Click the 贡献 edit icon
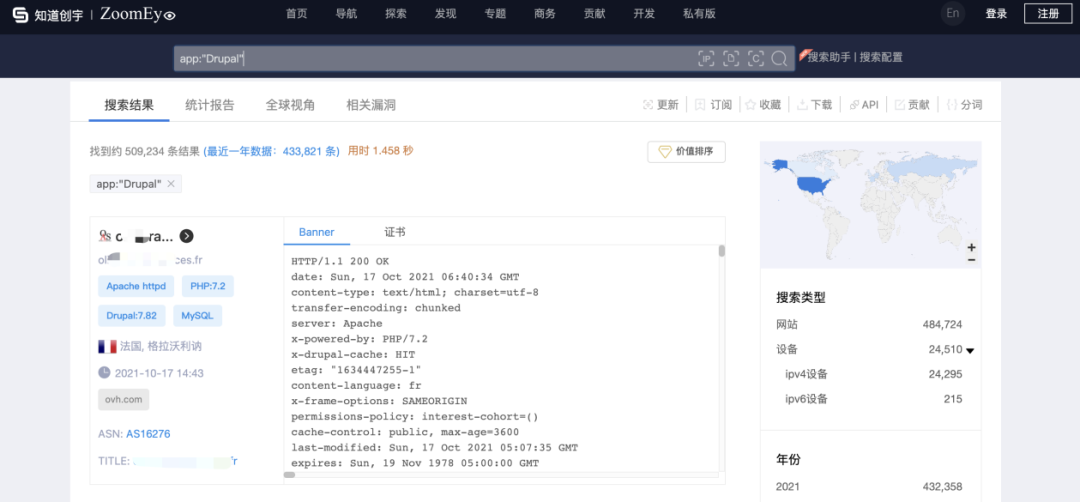This screenshot has width=1080, height=502. pos(899,105)
